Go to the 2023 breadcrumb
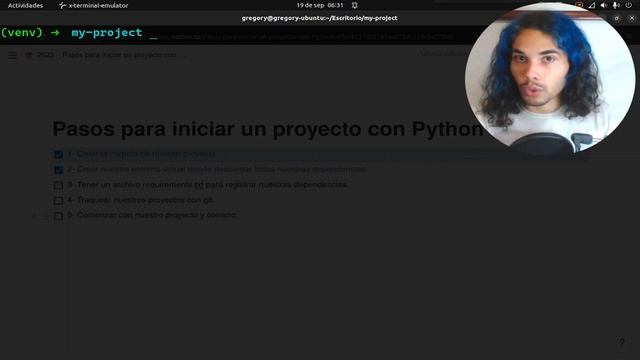640x360 pixels. (45, 55)
